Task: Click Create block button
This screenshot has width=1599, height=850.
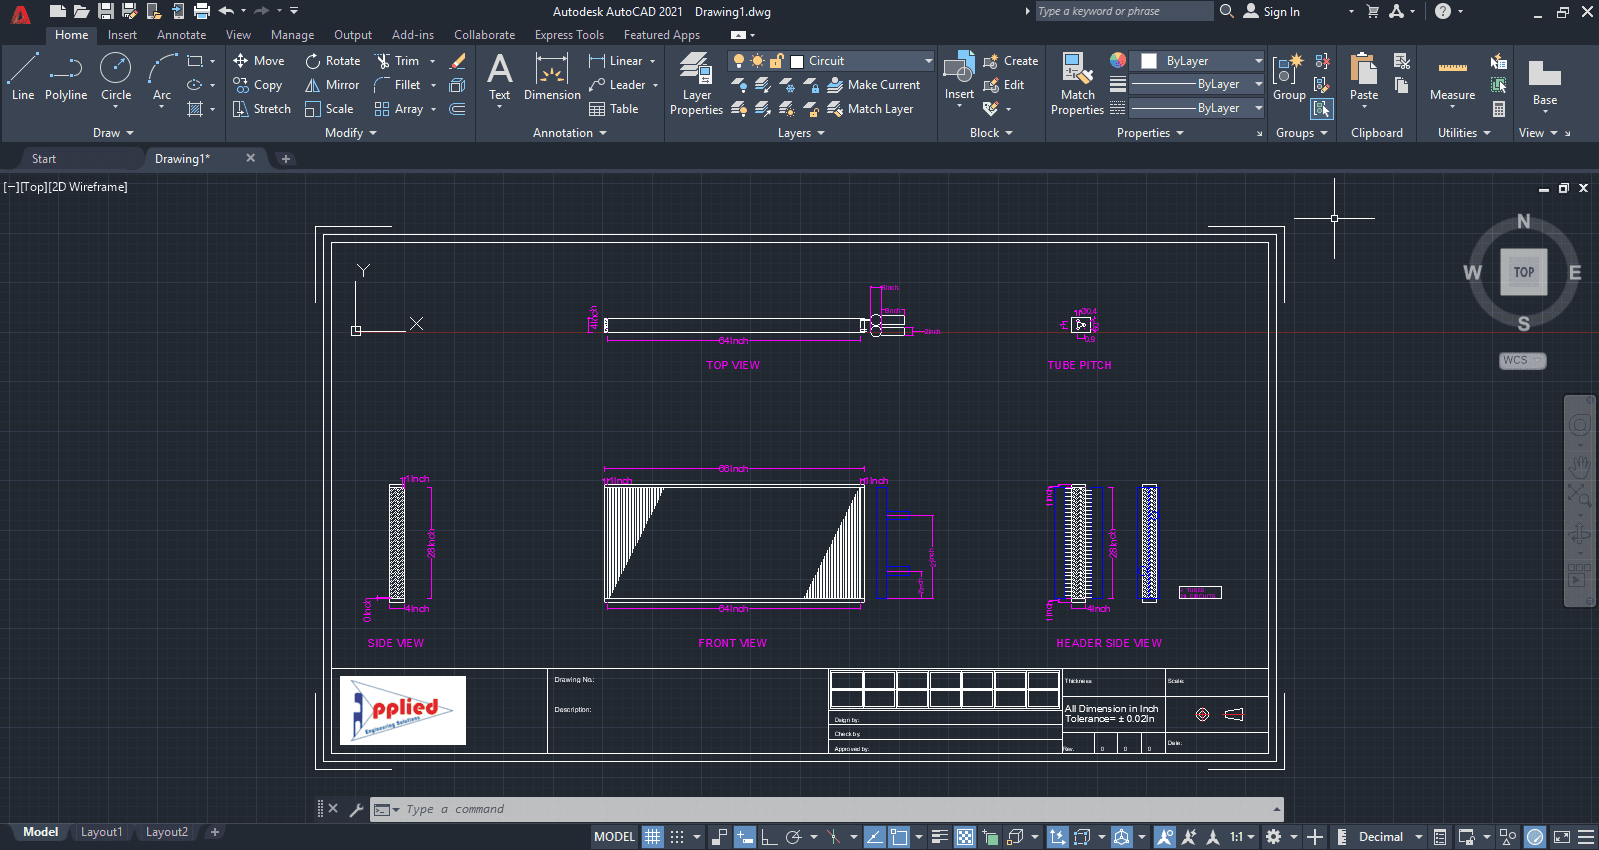Action: pos(1011,61)
